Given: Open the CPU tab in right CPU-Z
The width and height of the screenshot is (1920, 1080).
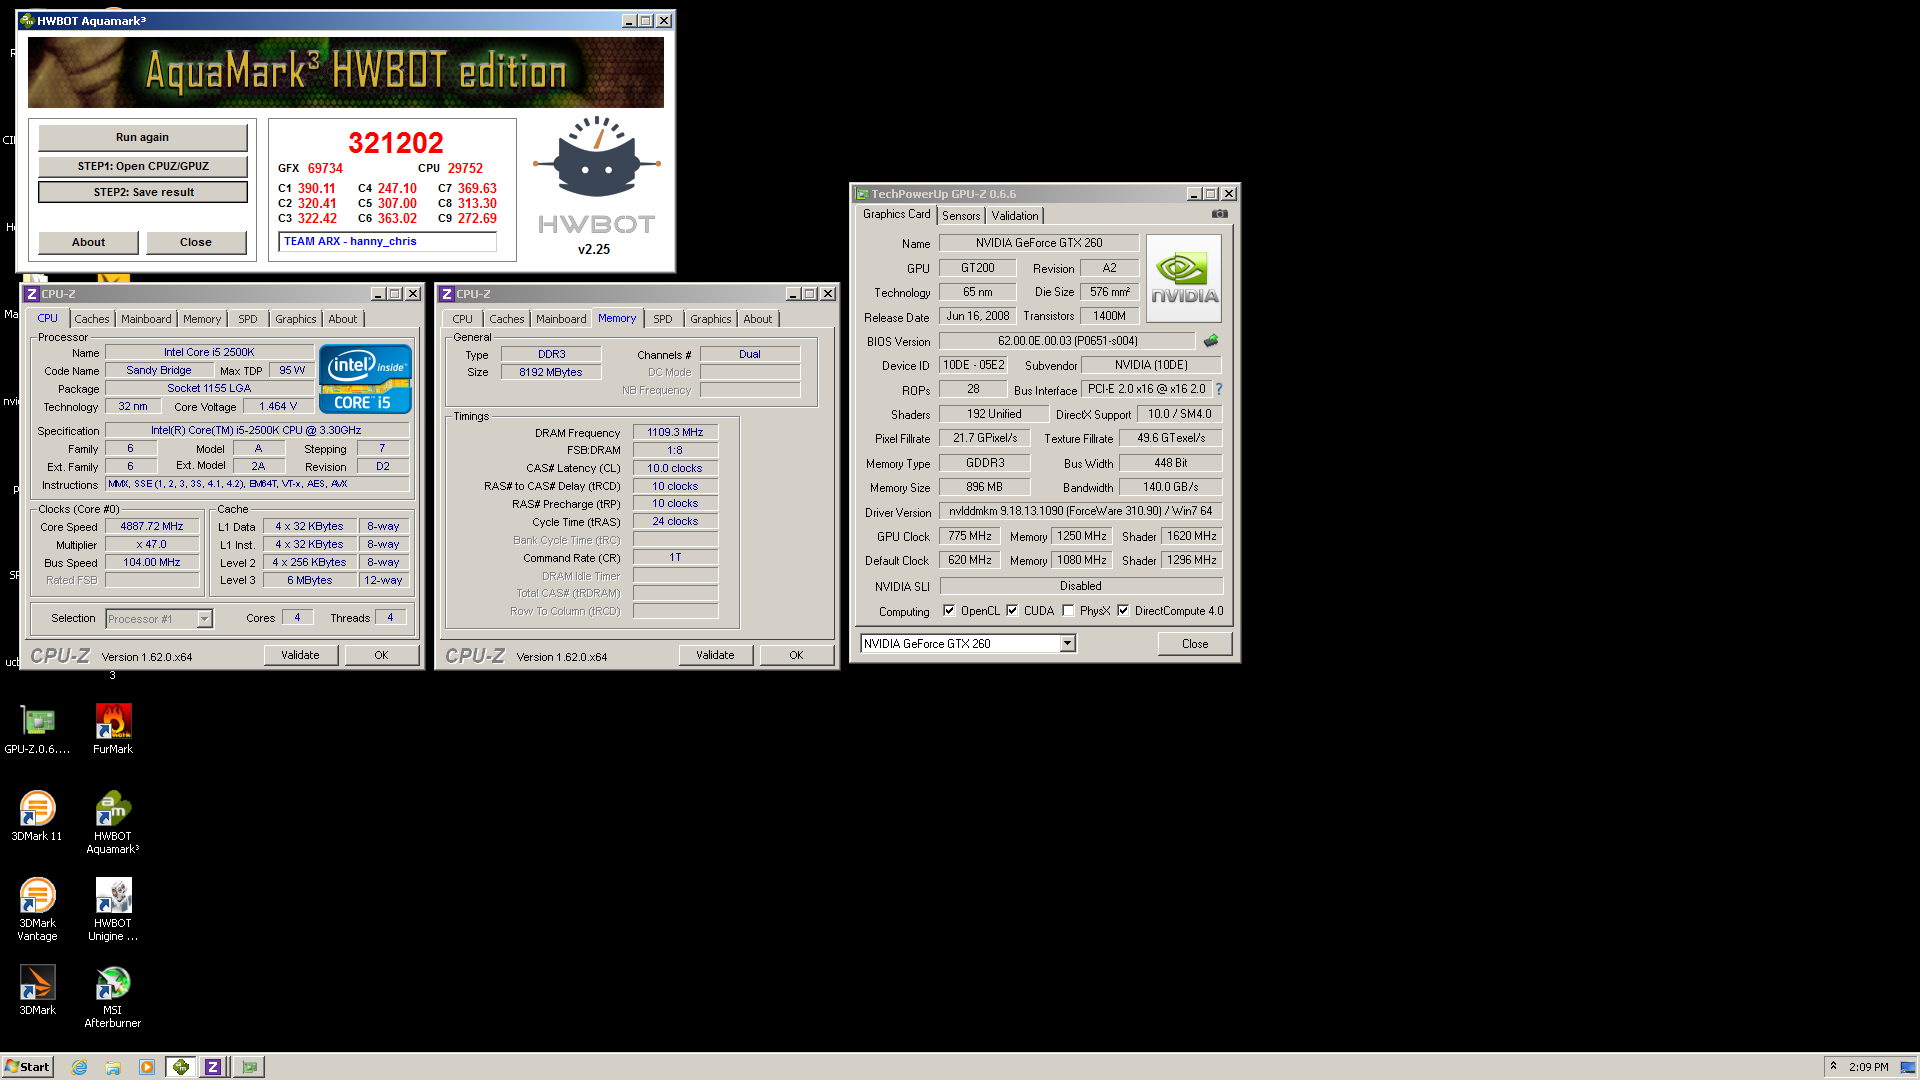Looking at the screenshot, I should pyautogui.click(x=462, y=319).
